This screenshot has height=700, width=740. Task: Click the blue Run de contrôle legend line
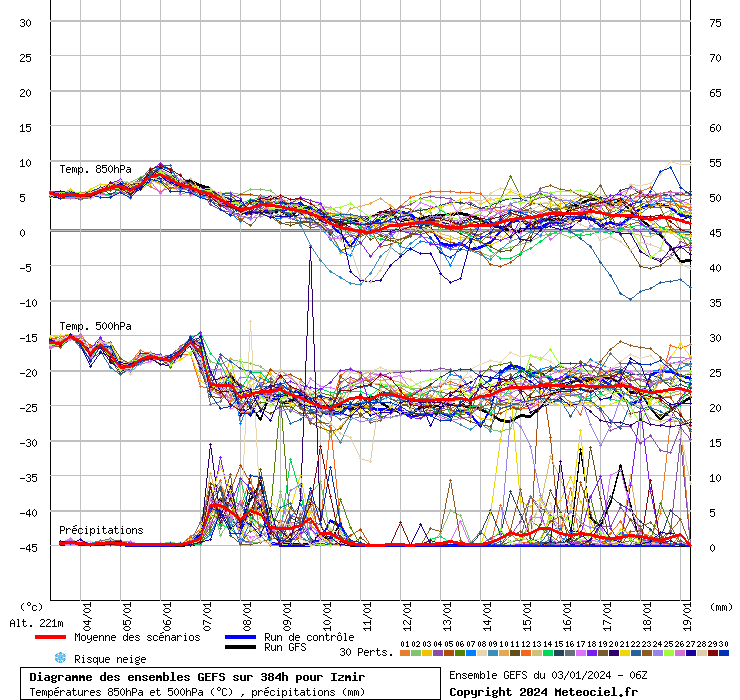tap(240, 637)
